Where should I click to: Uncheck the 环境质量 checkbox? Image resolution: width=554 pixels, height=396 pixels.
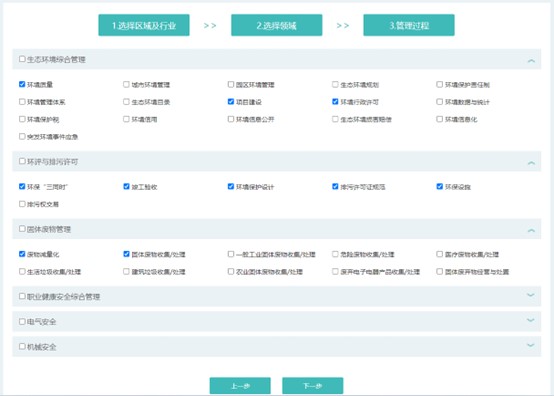(22, 84)
